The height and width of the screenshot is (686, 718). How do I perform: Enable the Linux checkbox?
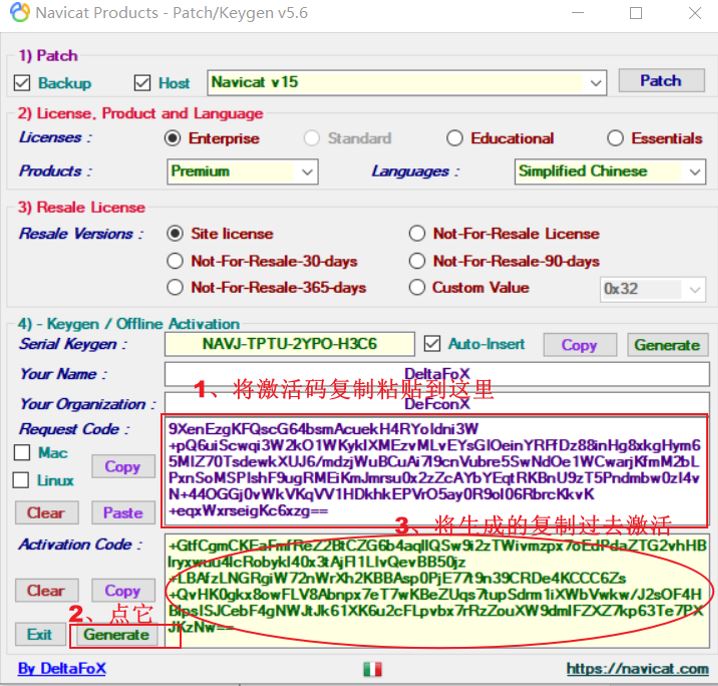pos(20,480)
